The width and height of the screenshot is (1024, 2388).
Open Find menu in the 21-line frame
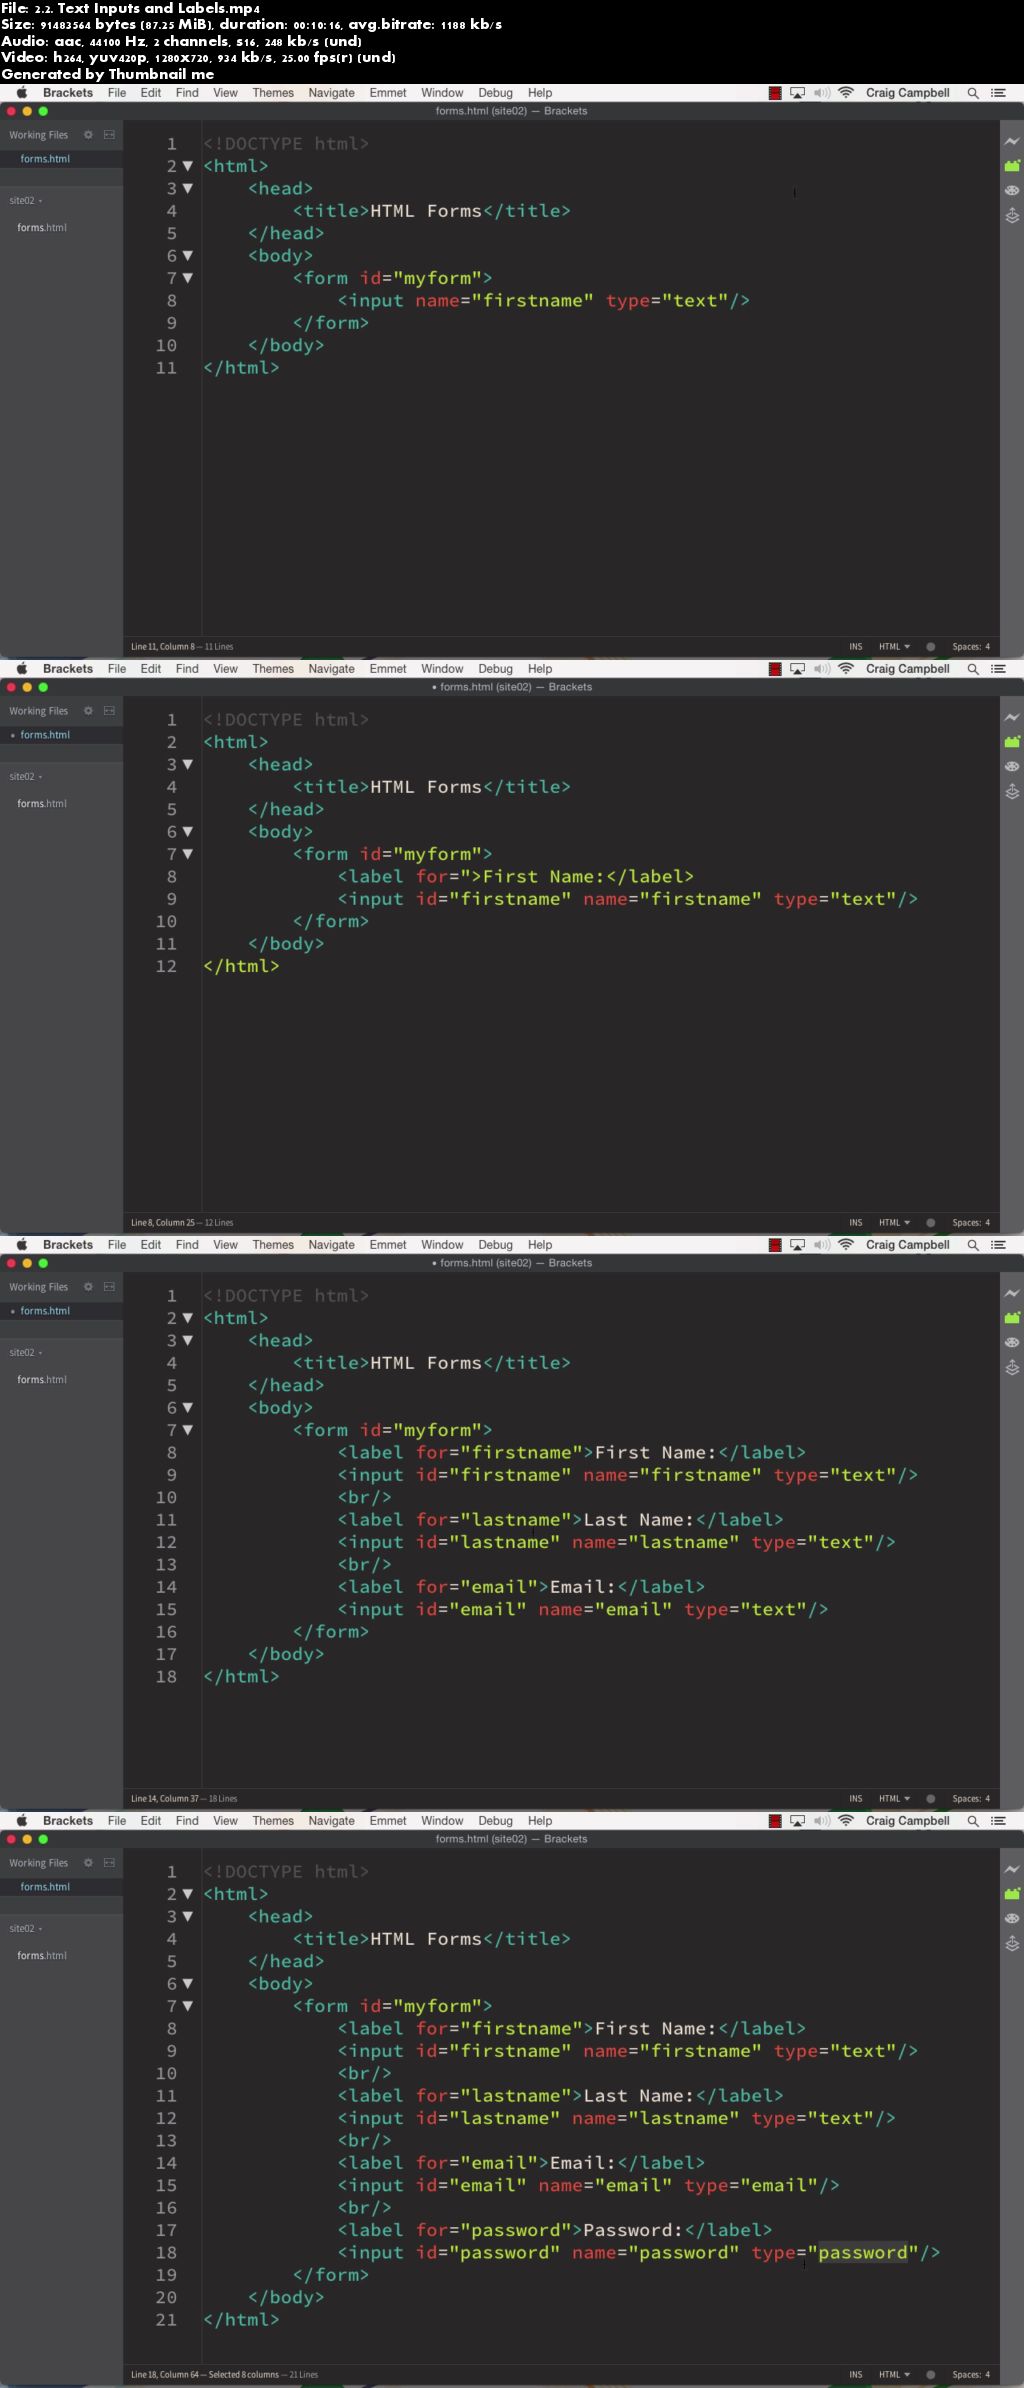coord(187,1821)
